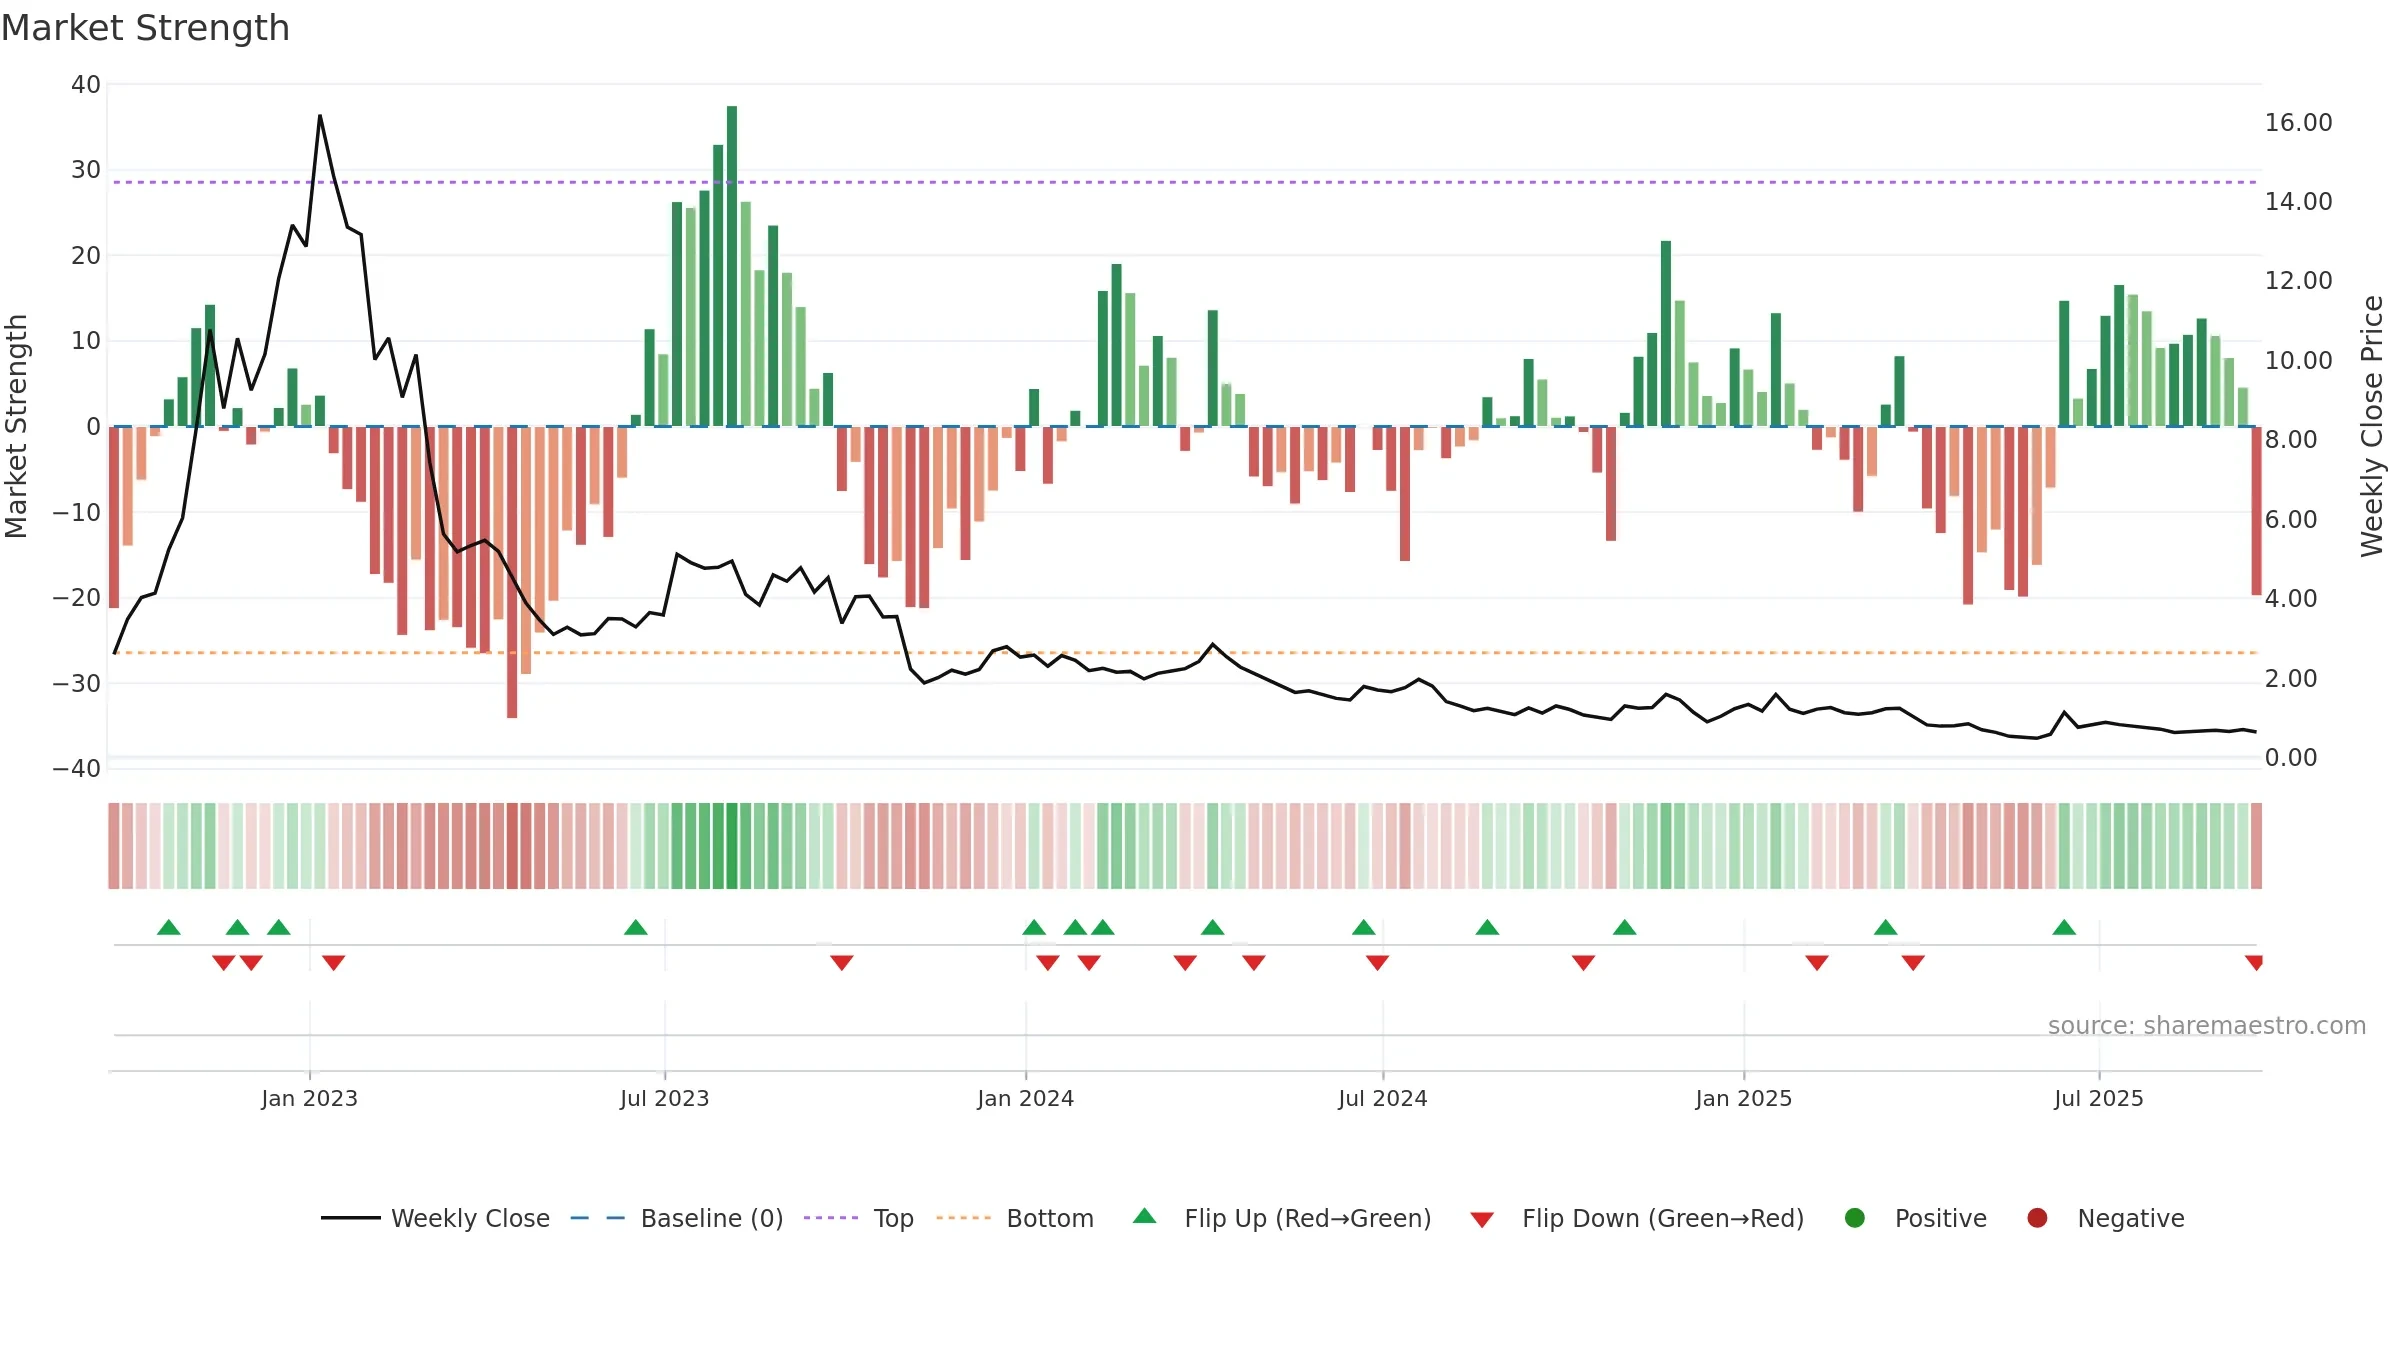
Task: Toggle the Flip Down (Green→Red) legend entry
Action: (1637, 1218)
